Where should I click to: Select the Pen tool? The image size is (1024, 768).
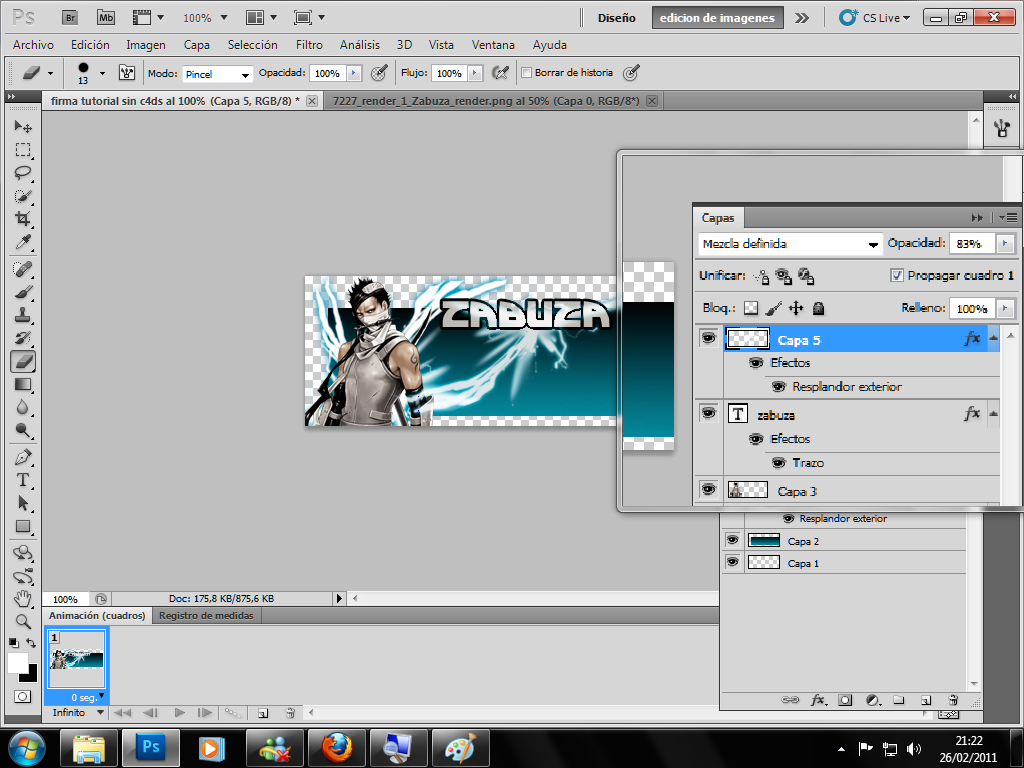(23, 456)
